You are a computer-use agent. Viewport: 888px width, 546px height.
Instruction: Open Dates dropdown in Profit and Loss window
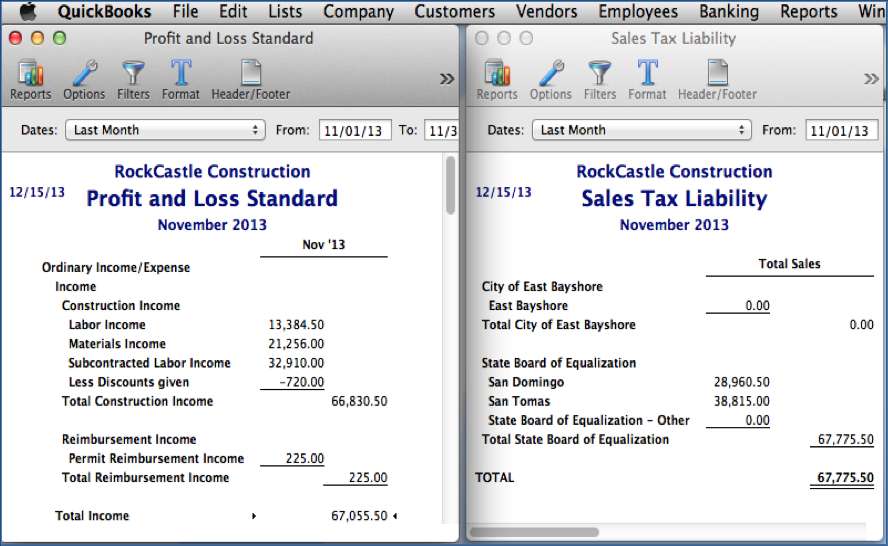(165, 130)
